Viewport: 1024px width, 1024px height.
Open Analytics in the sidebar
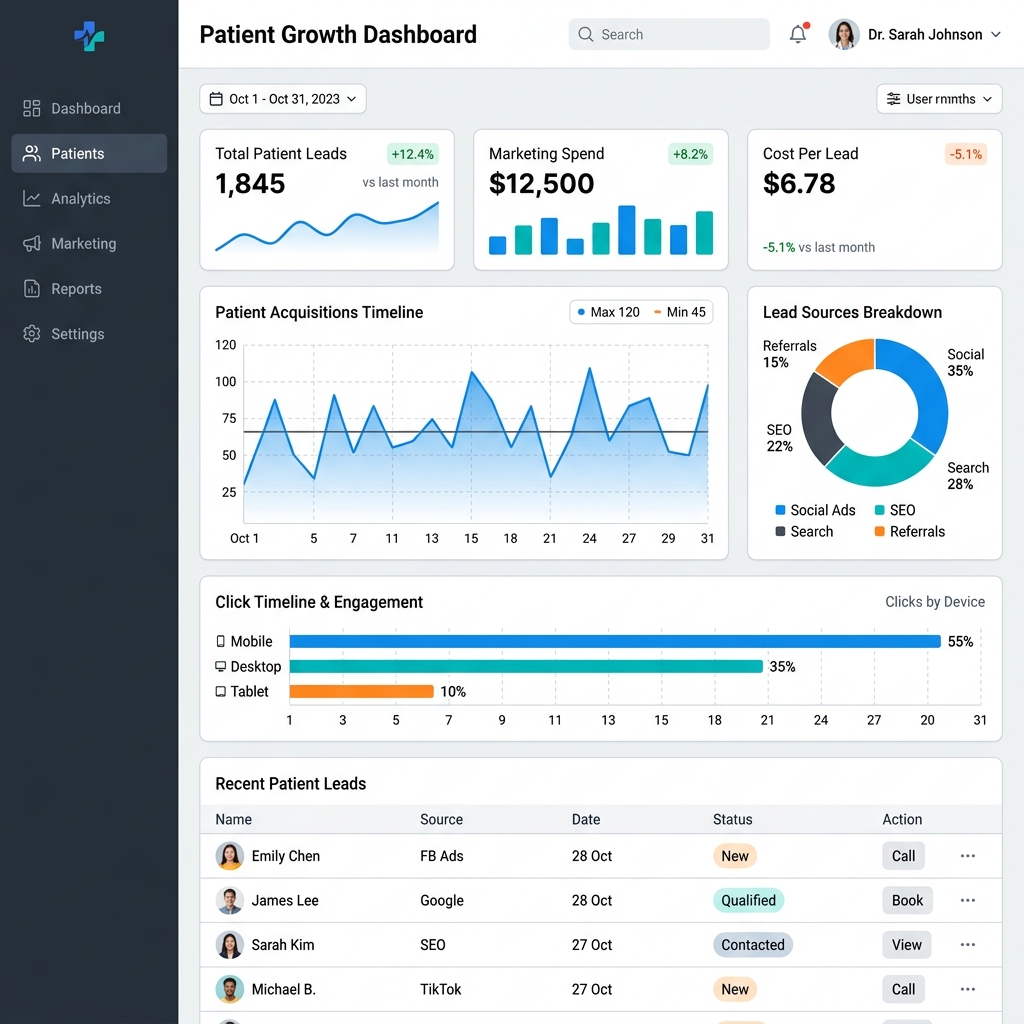[89, 199]
